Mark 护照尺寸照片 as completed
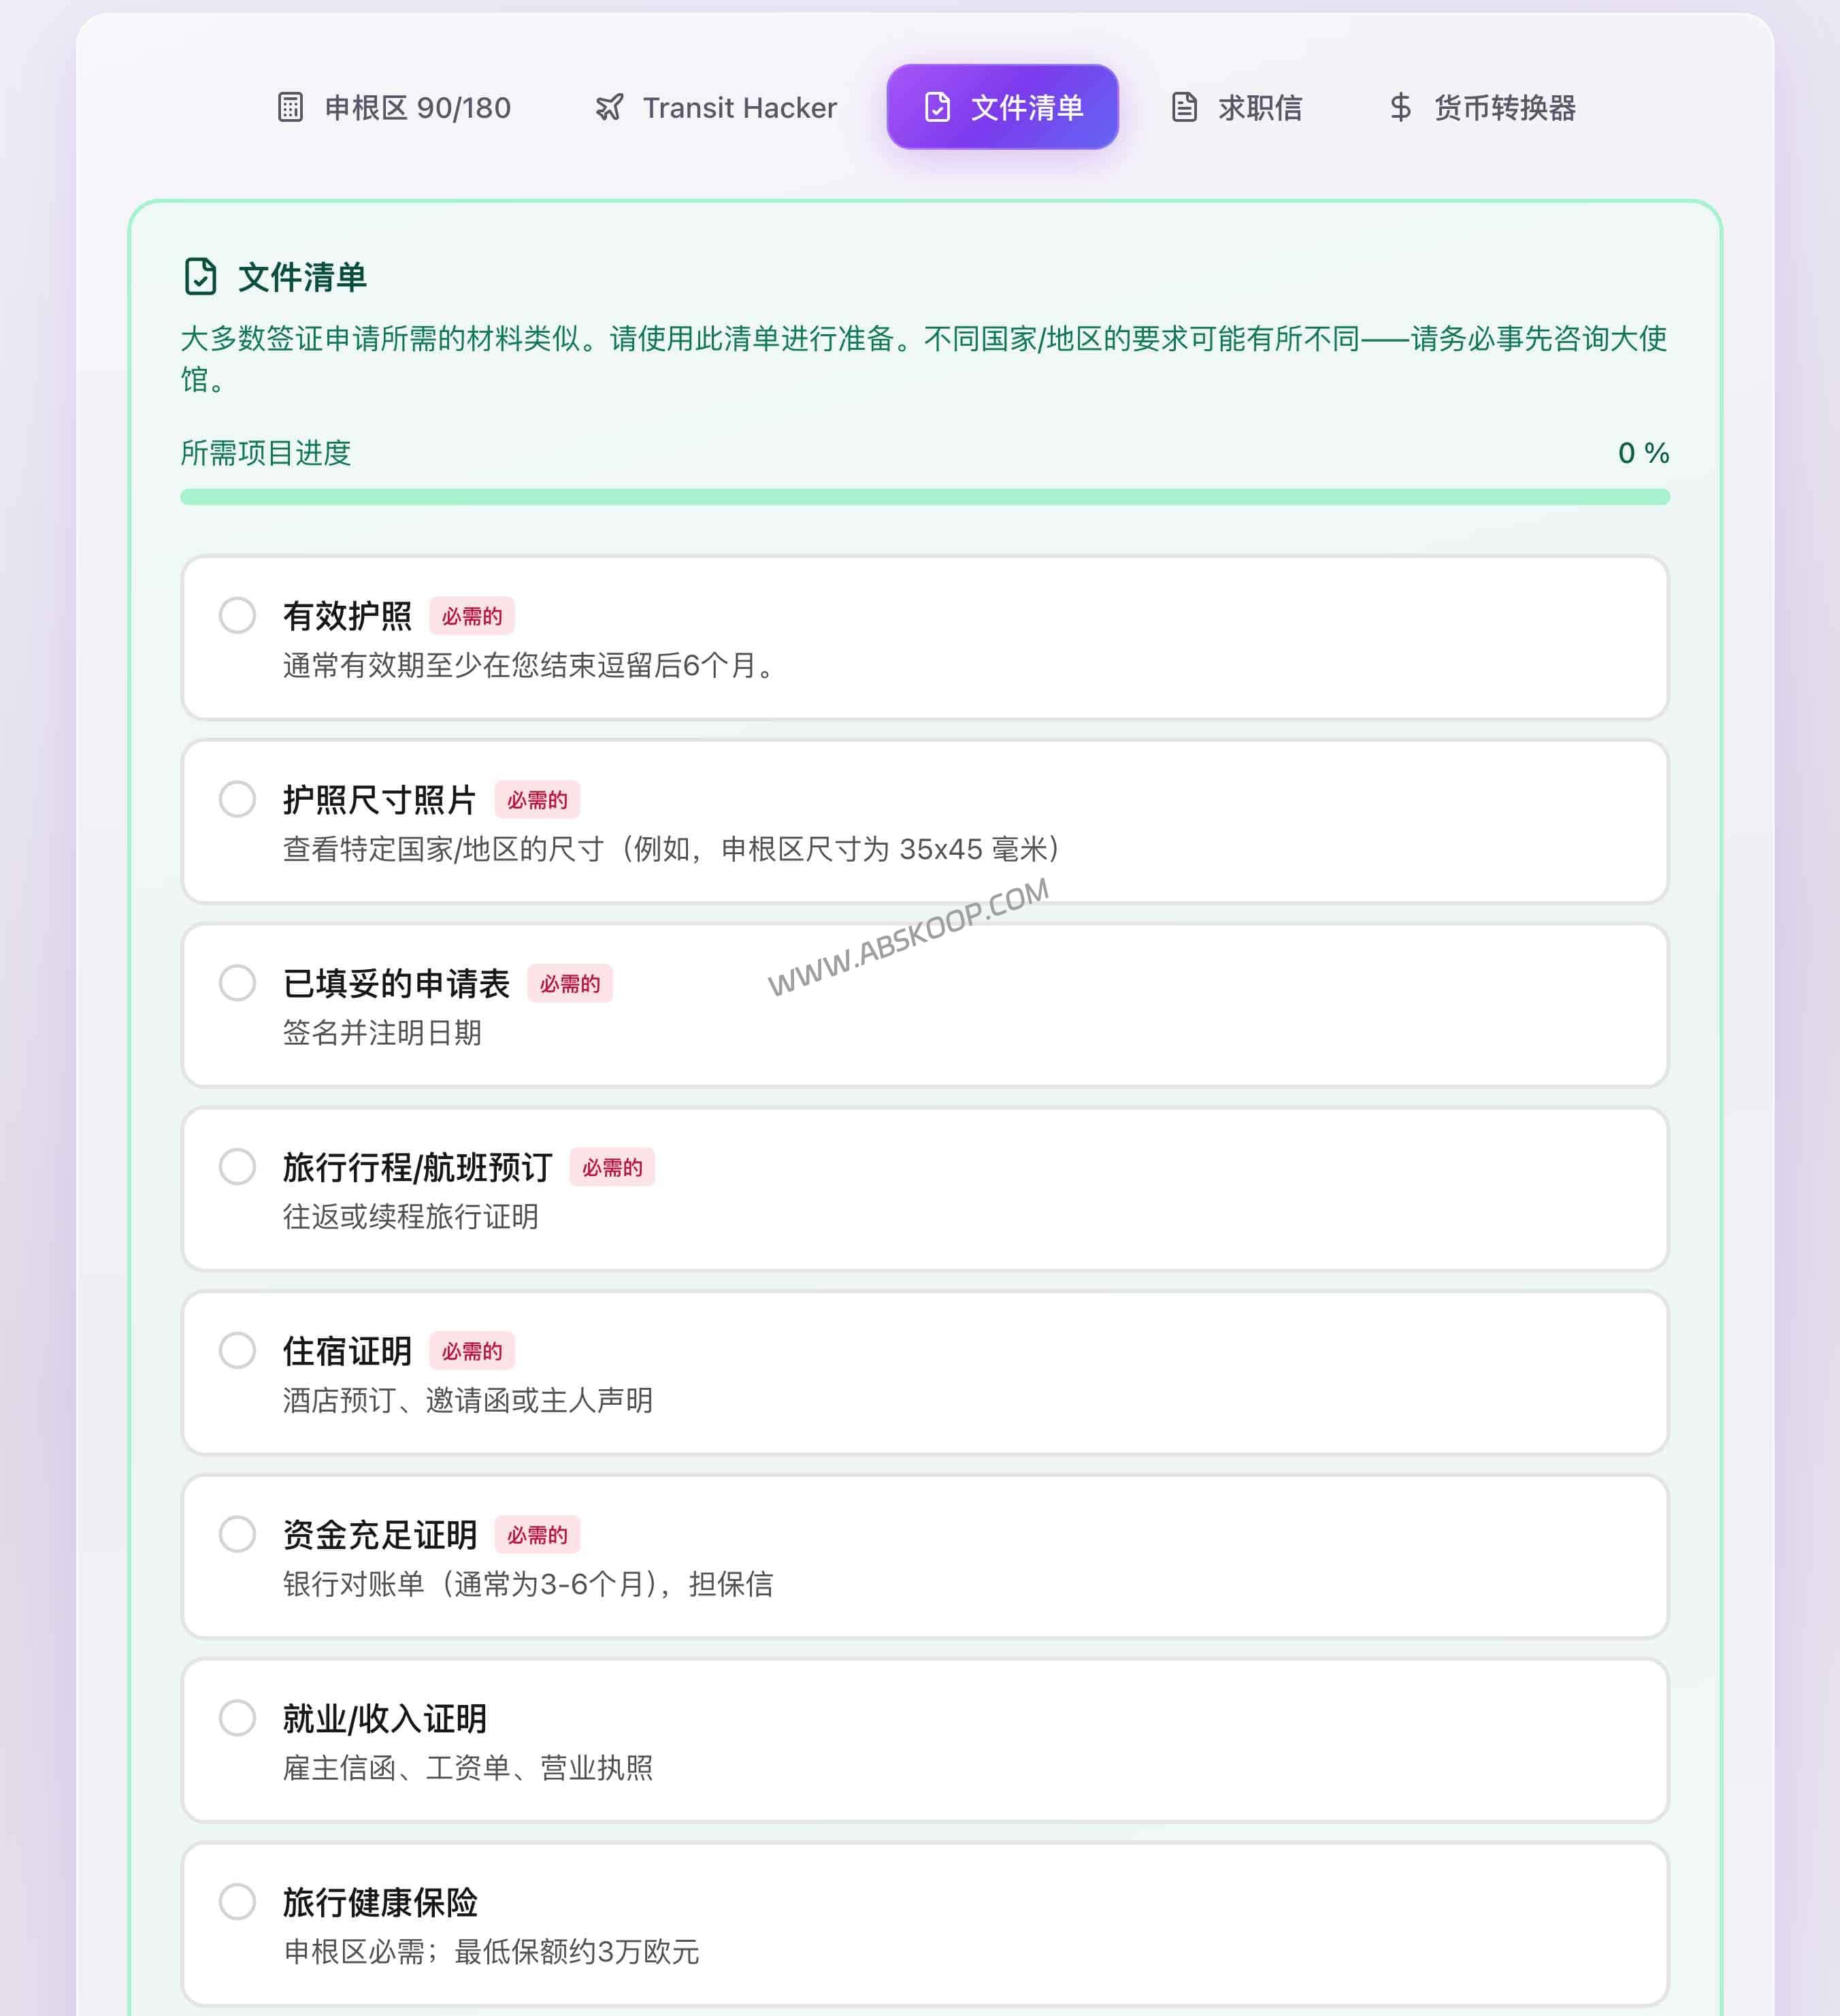Viewport: 1840px width, 2016px height. tap(238, 801)
